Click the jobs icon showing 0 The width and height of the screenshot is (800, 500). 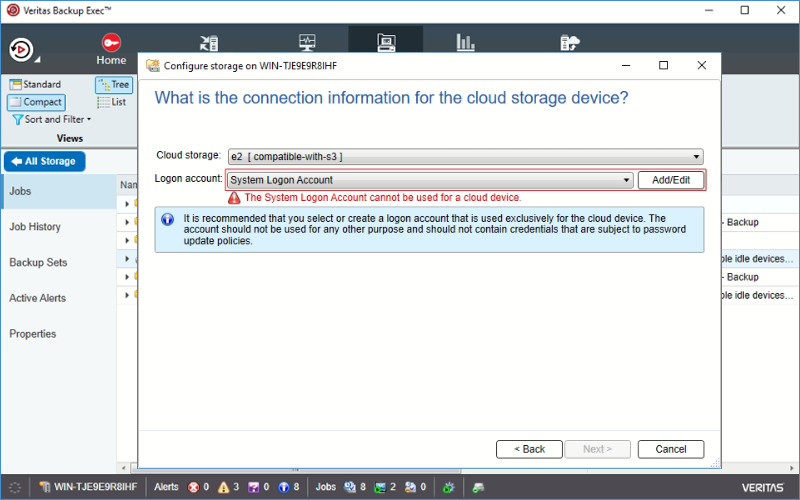(x=410, y=487)
